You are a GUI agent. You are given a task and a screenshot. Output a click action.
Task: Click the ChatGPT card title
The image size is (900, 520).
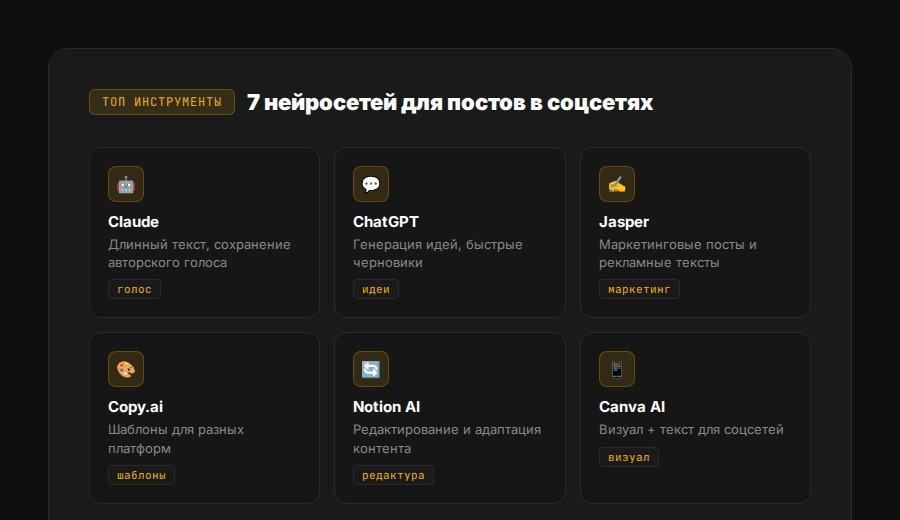click(386, 222)
